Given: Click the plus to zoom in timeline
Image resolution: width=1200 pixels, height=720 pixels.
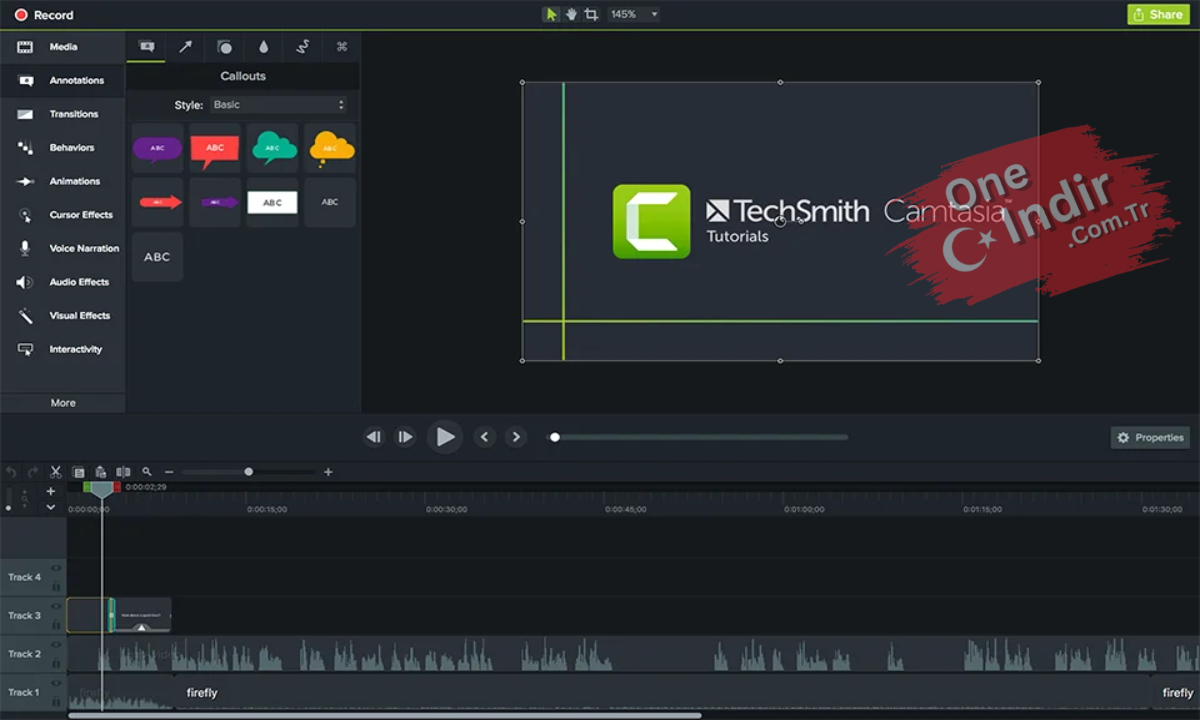Looking at the screenshot, I should coord(328,472).
